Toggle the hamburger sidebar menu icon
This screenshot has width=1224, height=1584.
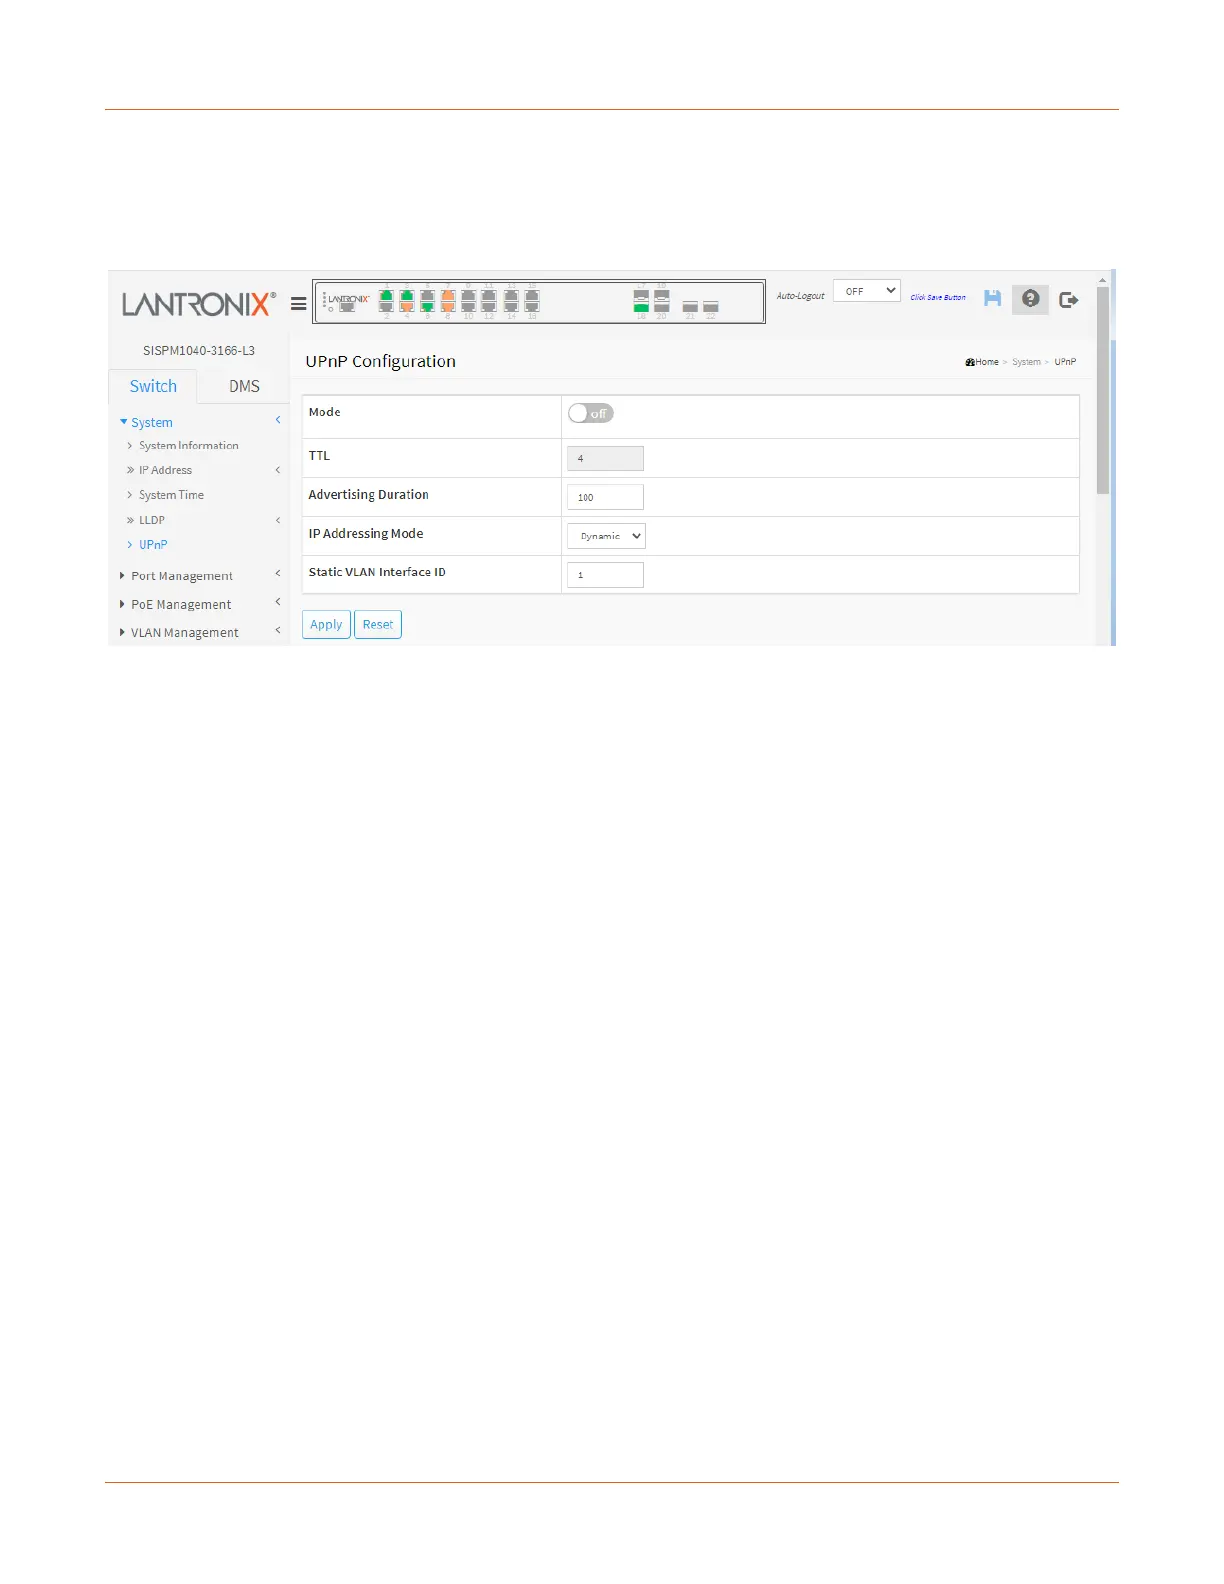(298, 304)
